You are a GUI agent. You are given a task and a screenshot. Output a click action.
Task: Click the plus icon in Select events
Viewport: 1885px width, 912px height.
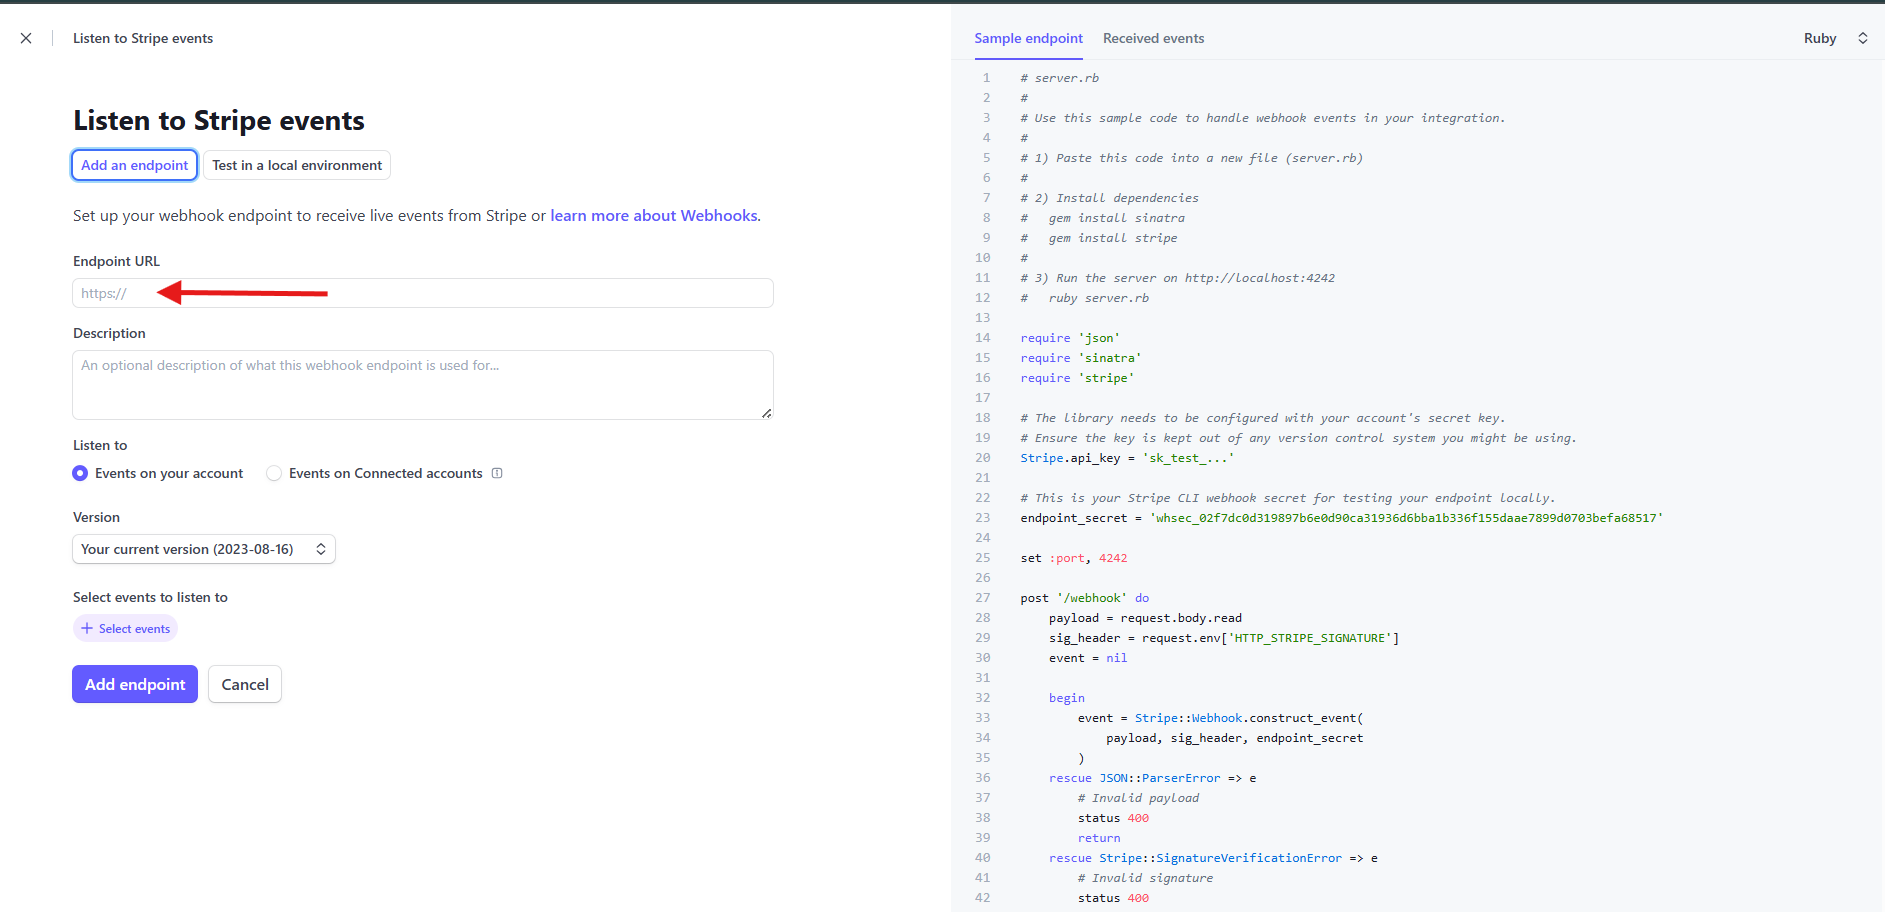(x=87, y=629)
